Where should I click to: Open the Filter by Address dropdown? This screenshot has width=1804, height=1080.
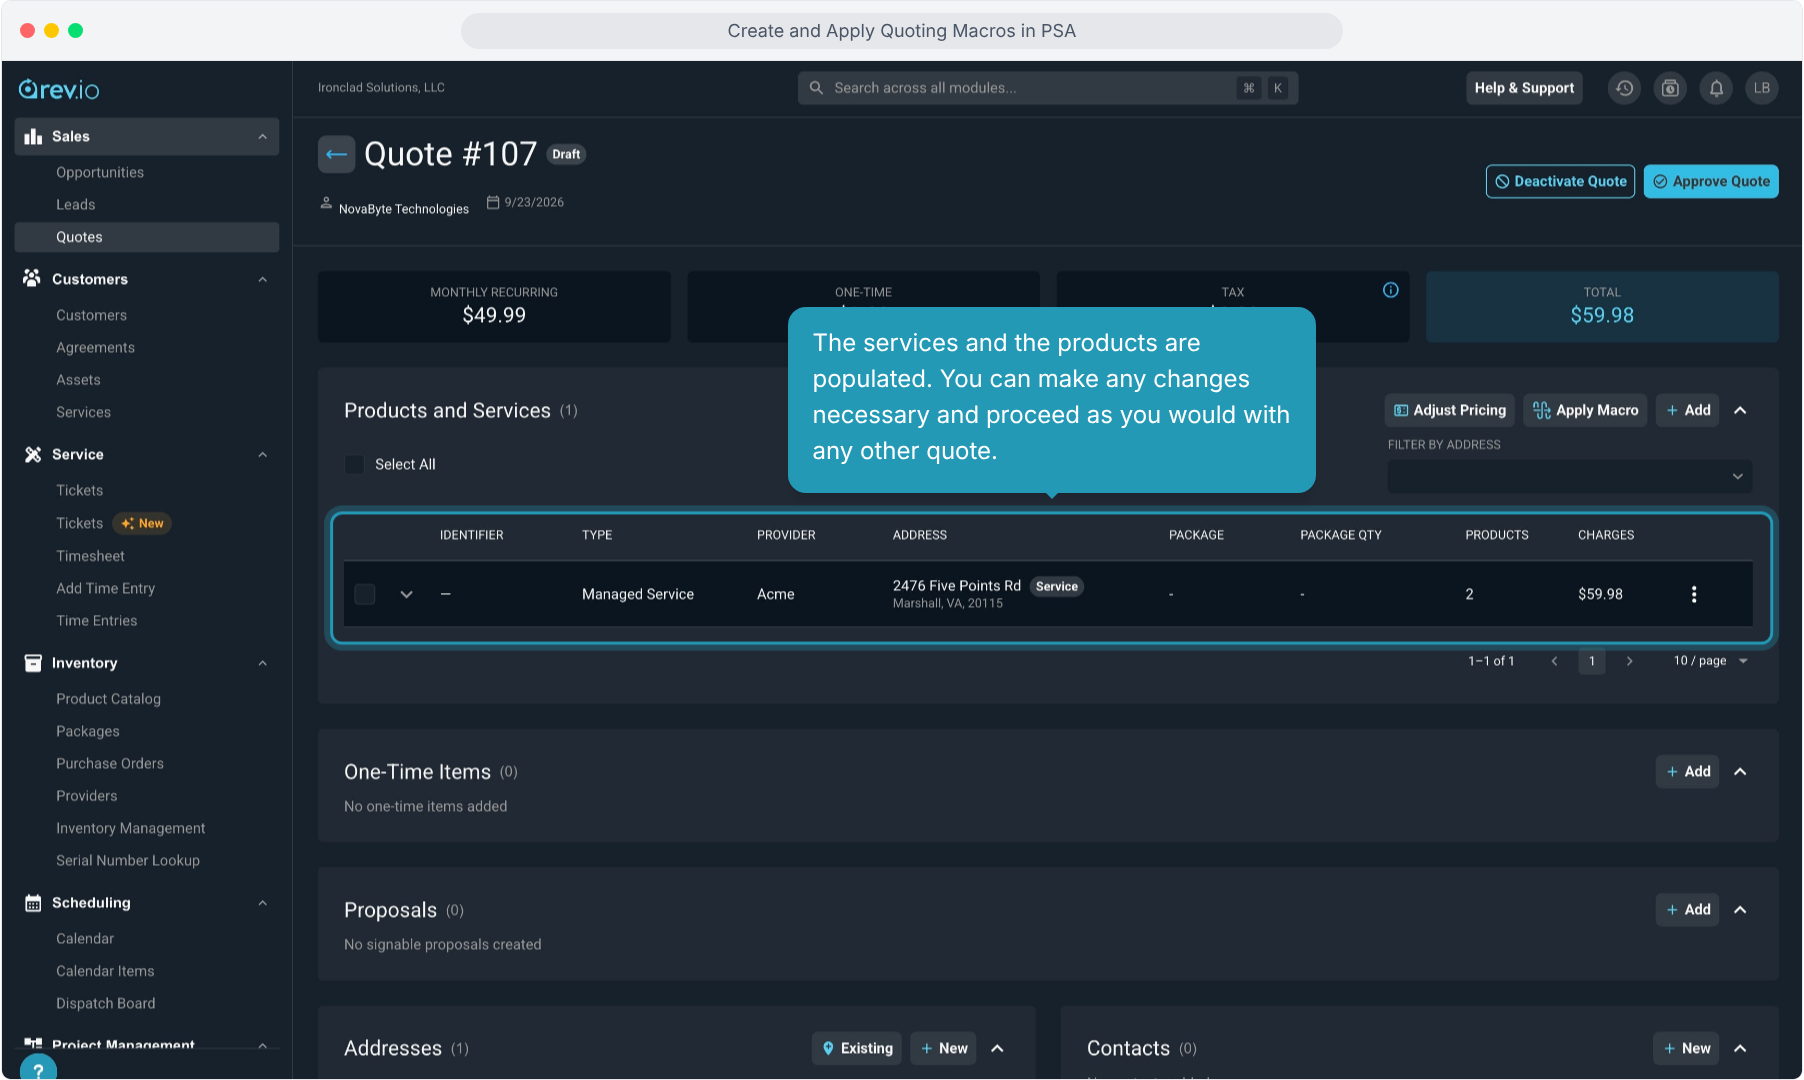tap(1569, 476)
